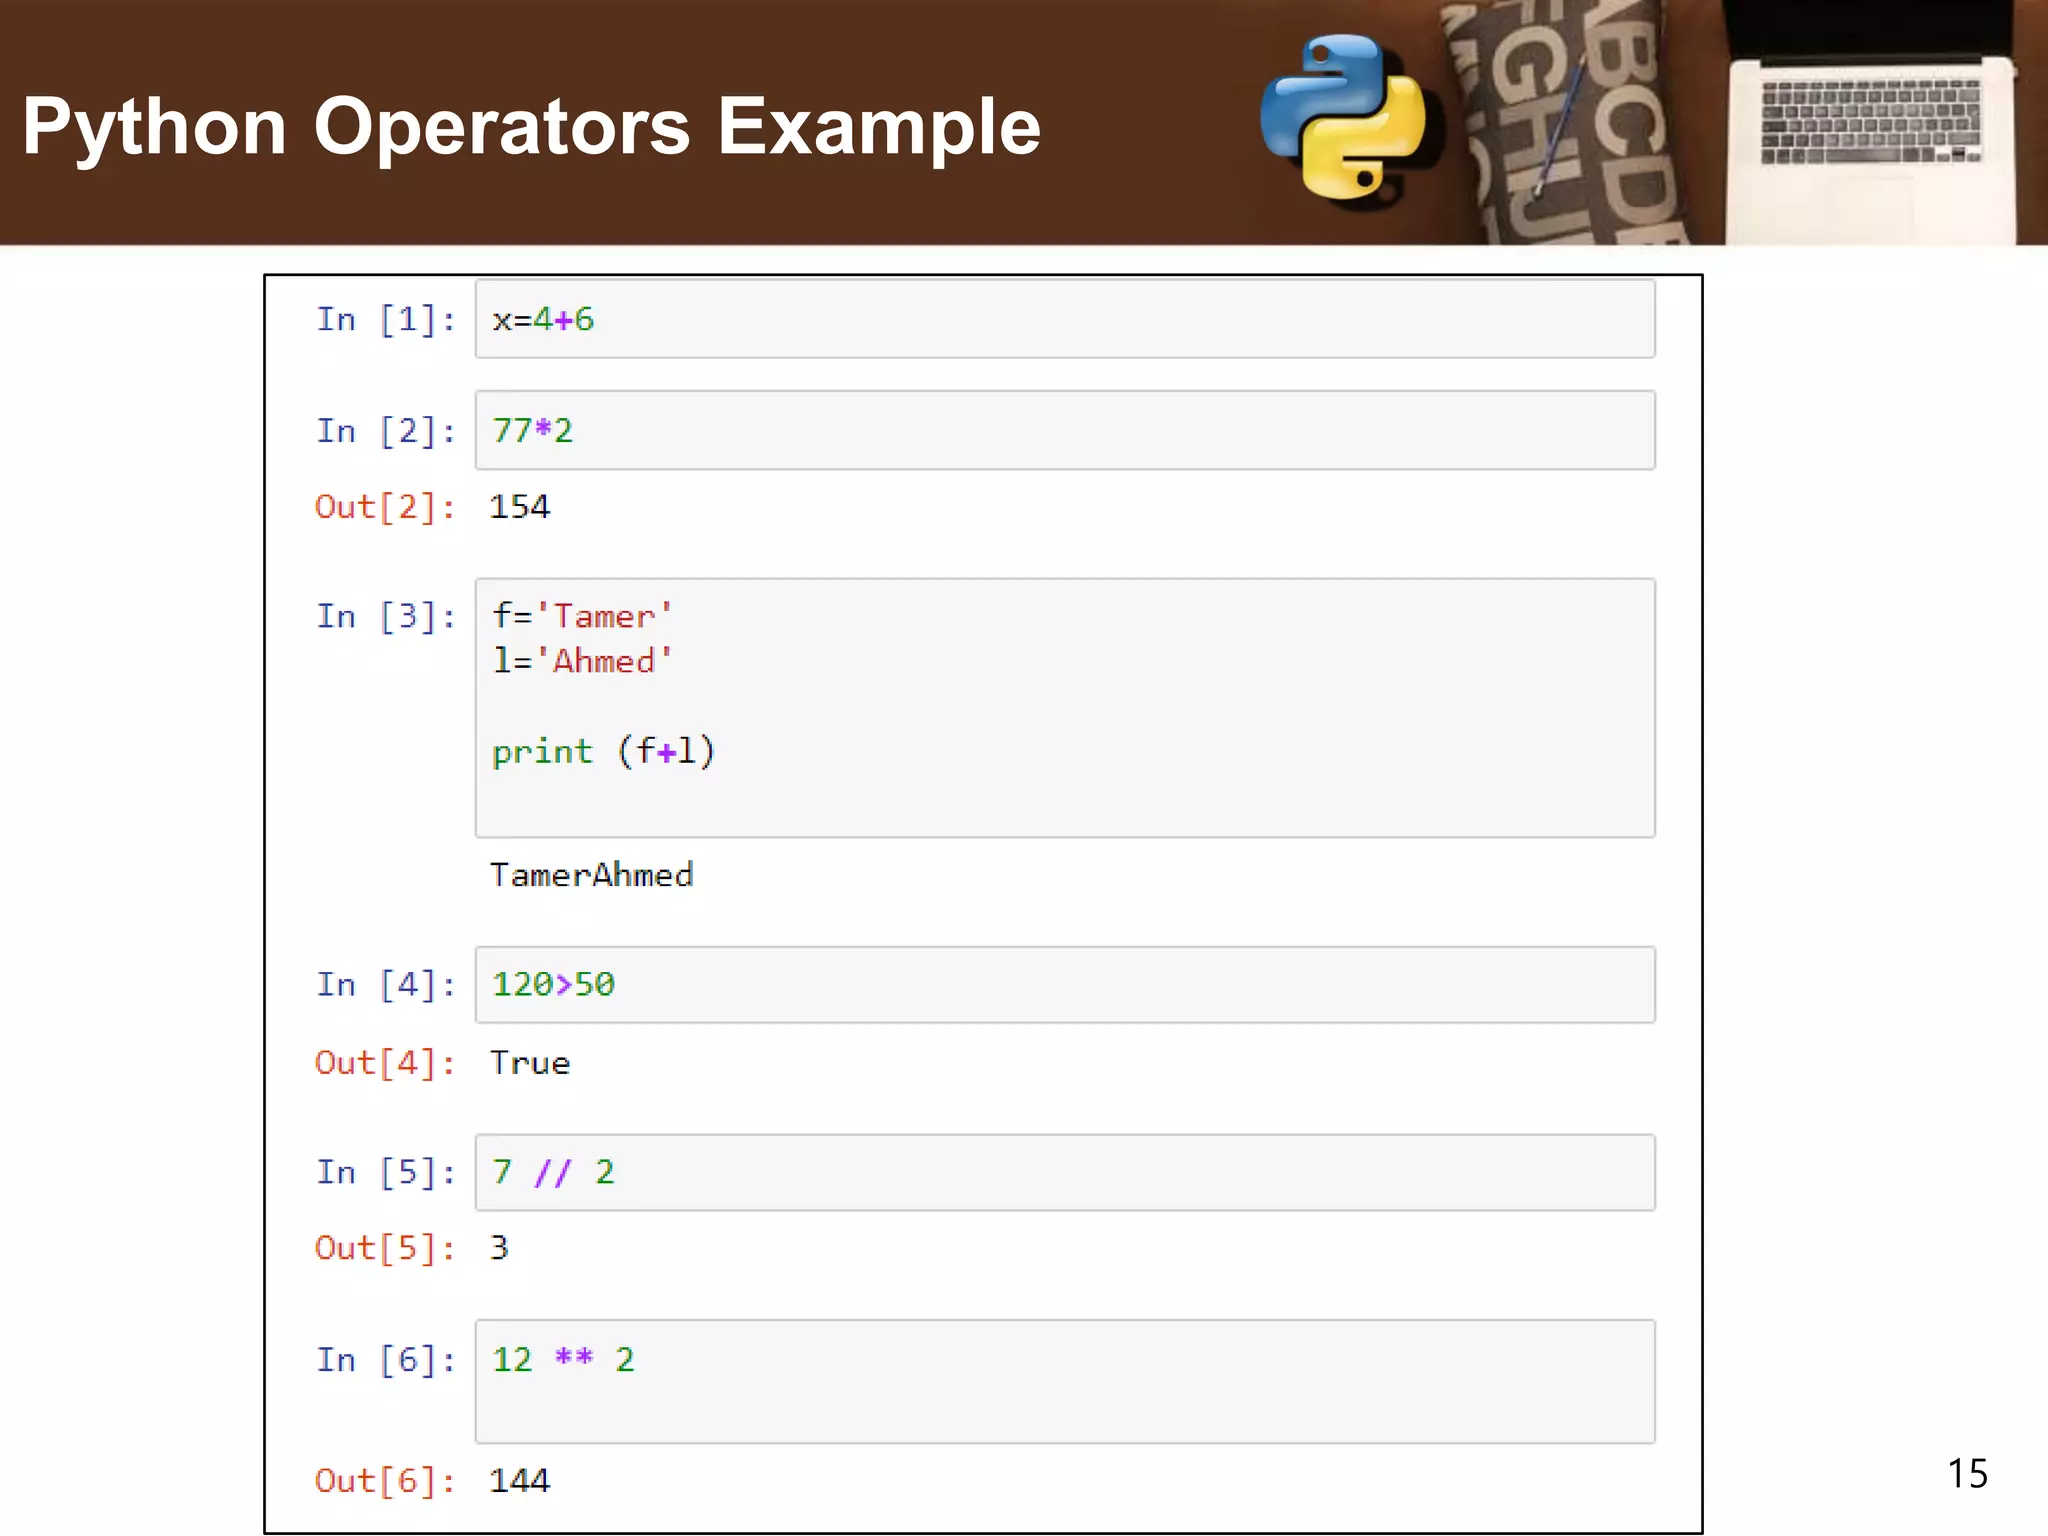Image resolution: width=2048 pixels, height=1536 pixels.
Task: Click inside the 77*2 code cell
Action: tap(1064, 430)
